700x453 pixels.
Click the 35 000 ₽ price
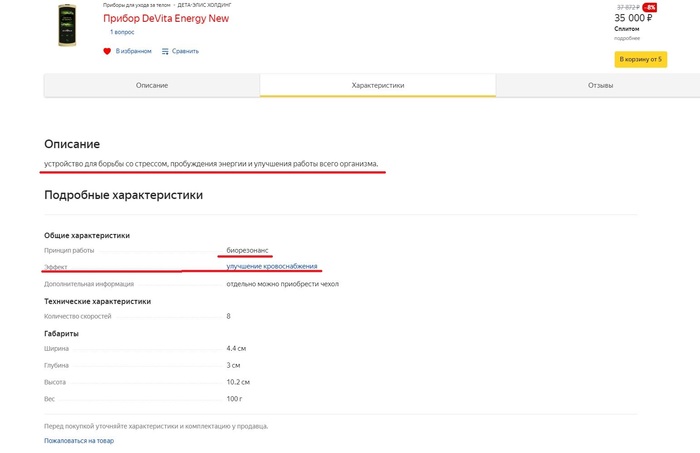coord(633,18)
